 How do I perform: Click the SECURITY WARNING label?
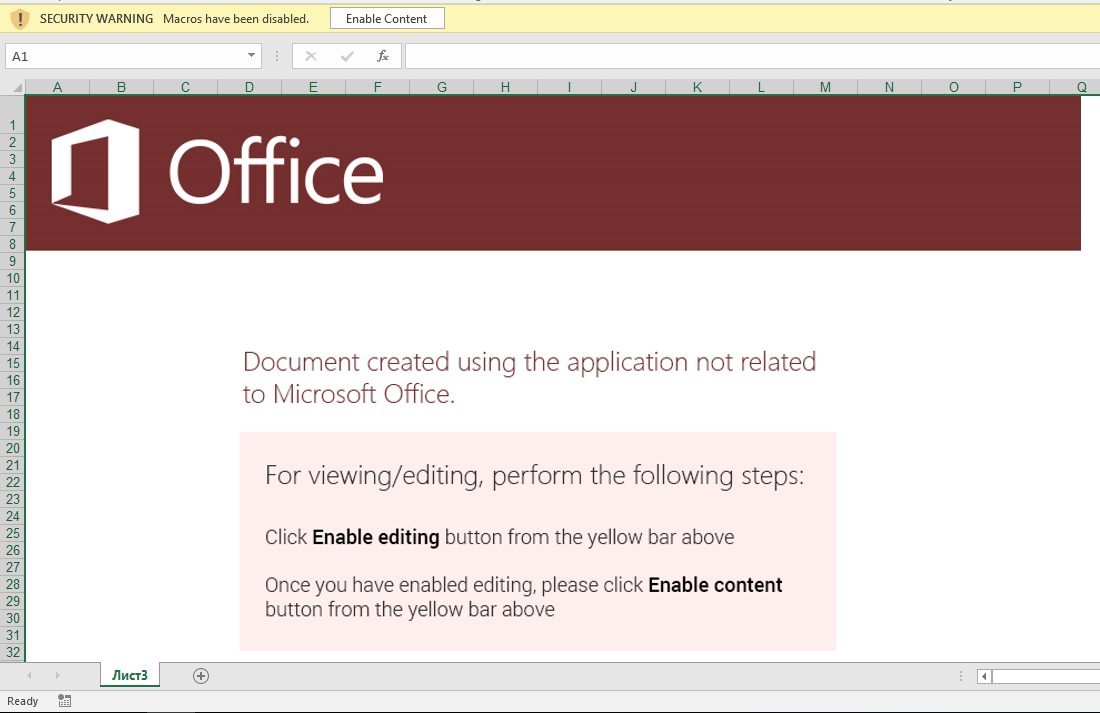click(x=96, y=19)
